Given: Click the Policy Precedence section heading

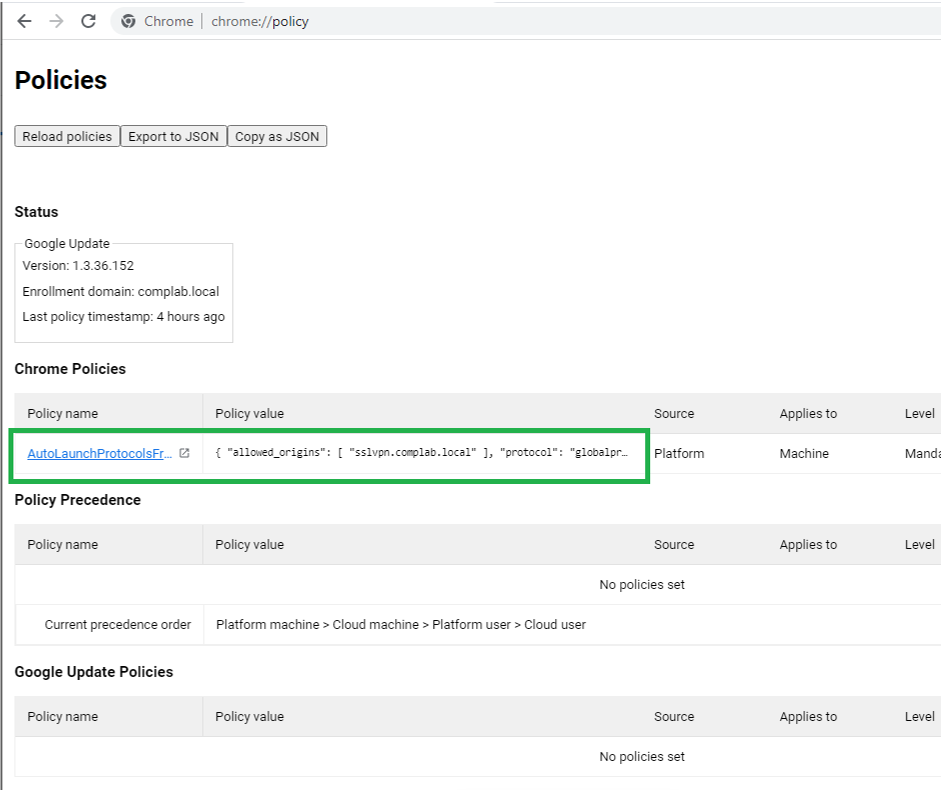Looking at the screenshot, I should click(x=77, y=500).
